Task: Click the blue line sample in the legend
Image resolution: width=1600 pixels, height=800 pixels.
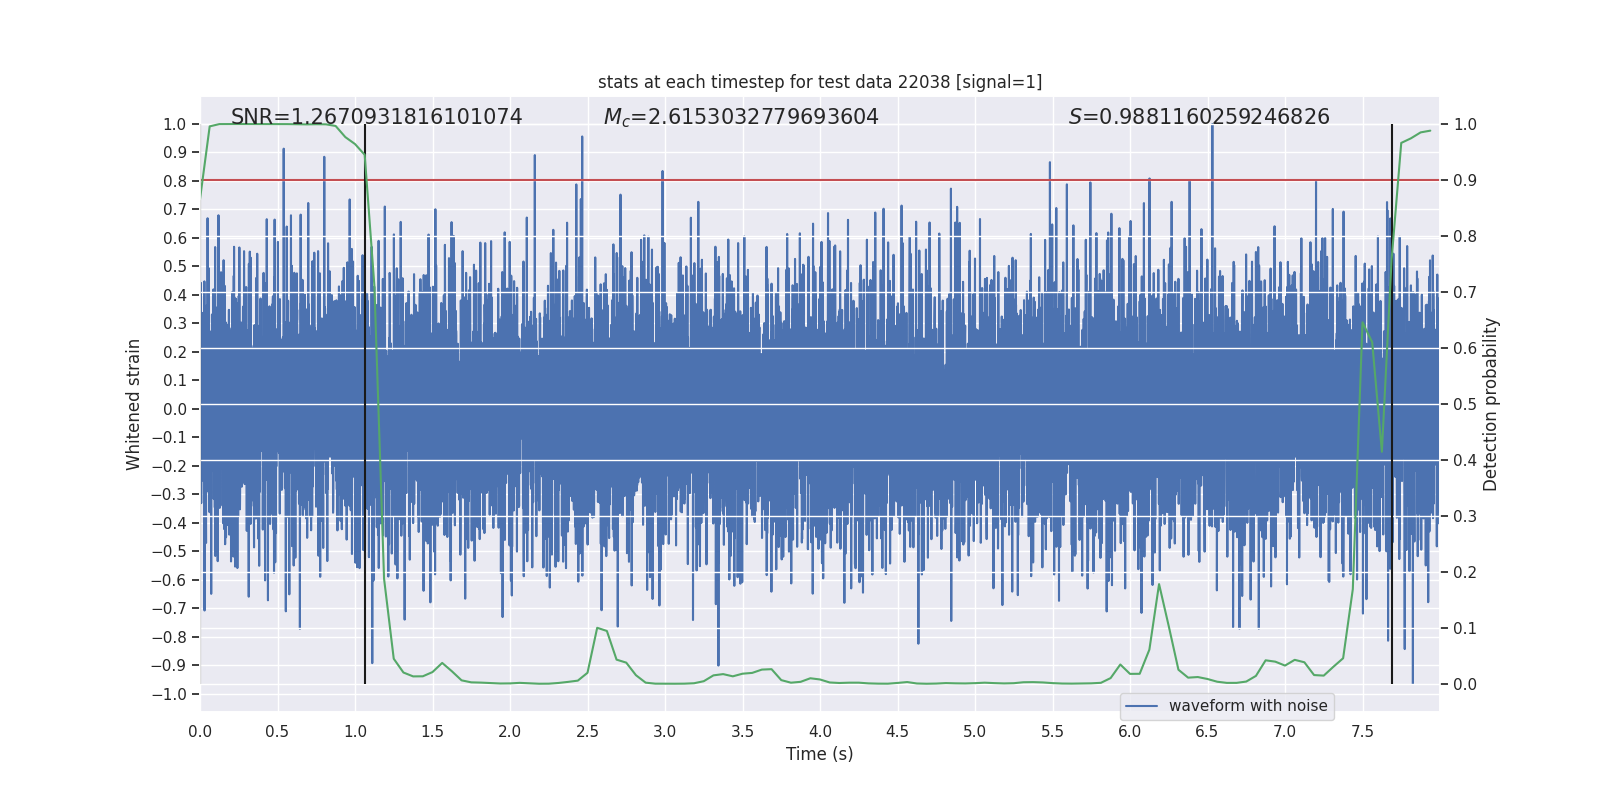Action: click(1142, 706)
